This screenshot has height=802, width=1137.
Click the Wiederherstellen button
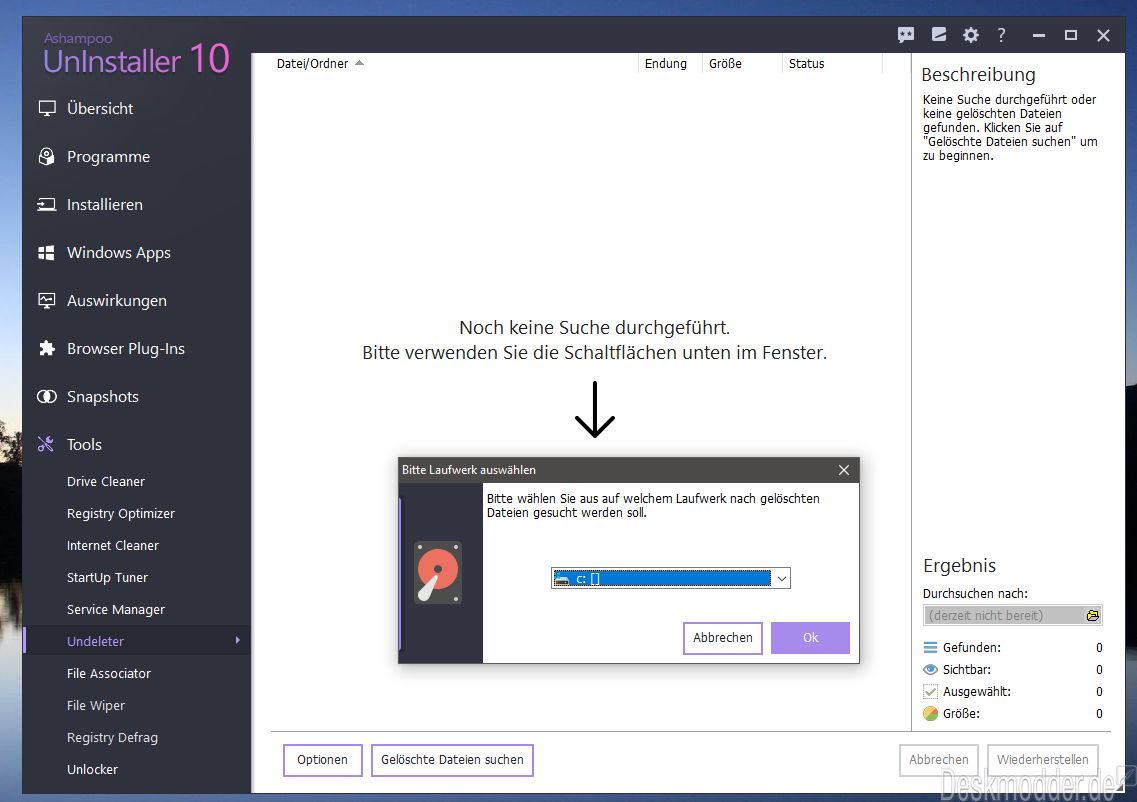tap(1043, 760)
